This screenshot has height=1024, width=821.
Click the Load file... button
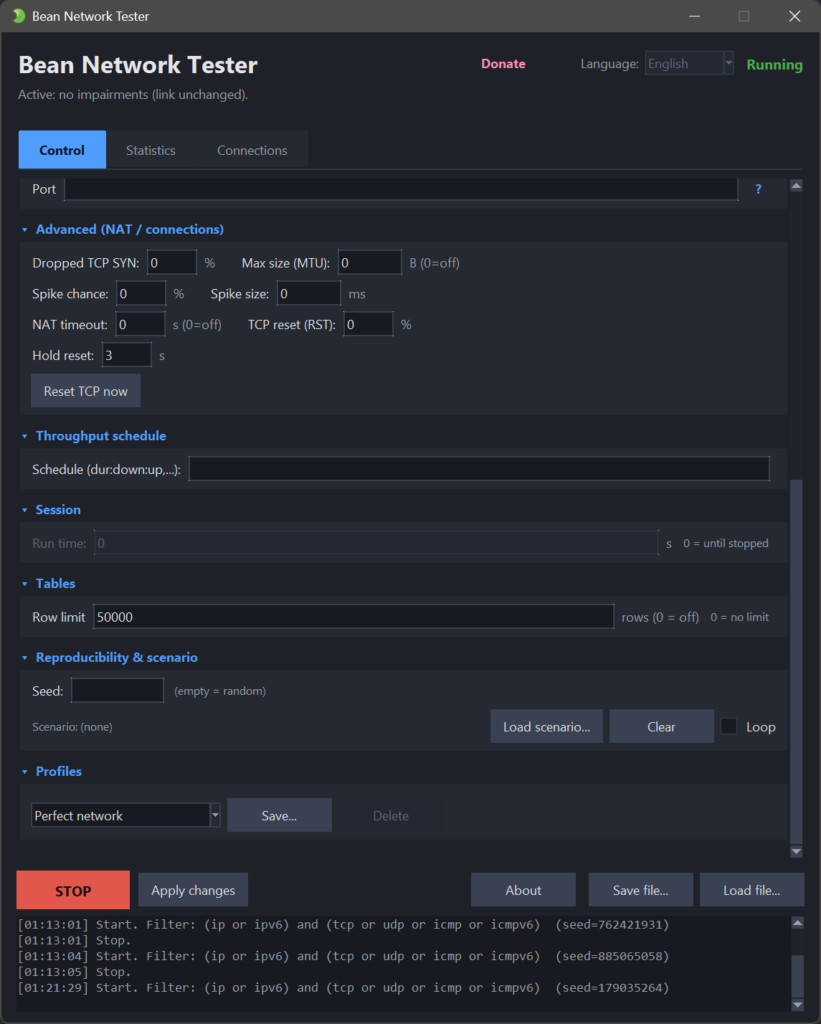coord(752,890)
